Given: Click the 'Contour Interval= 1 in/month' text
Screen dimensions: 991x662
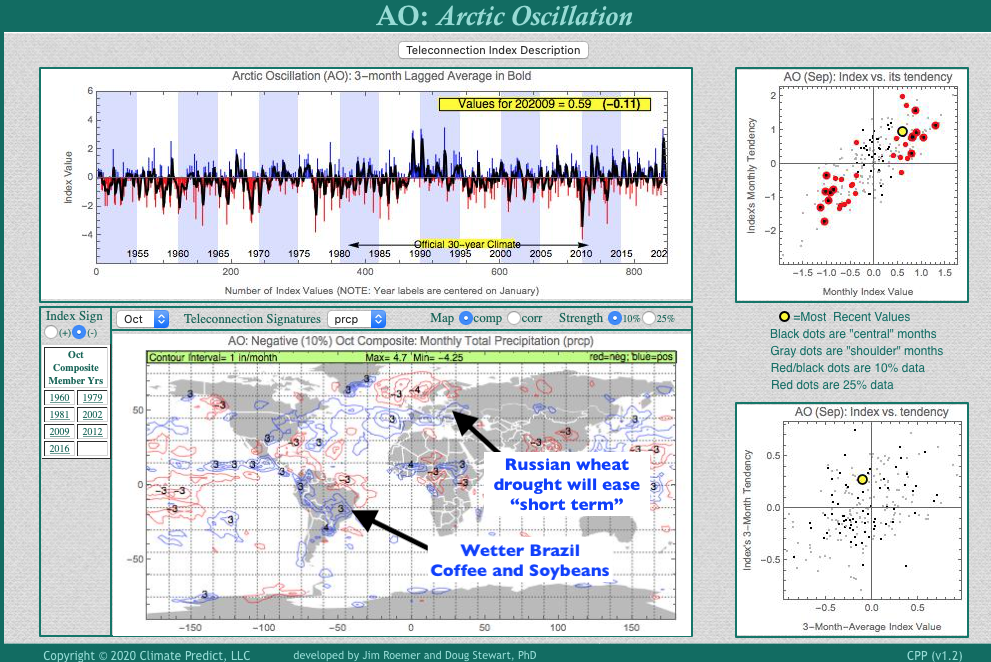Looking at the screenshot, I should tap(213, 357).
